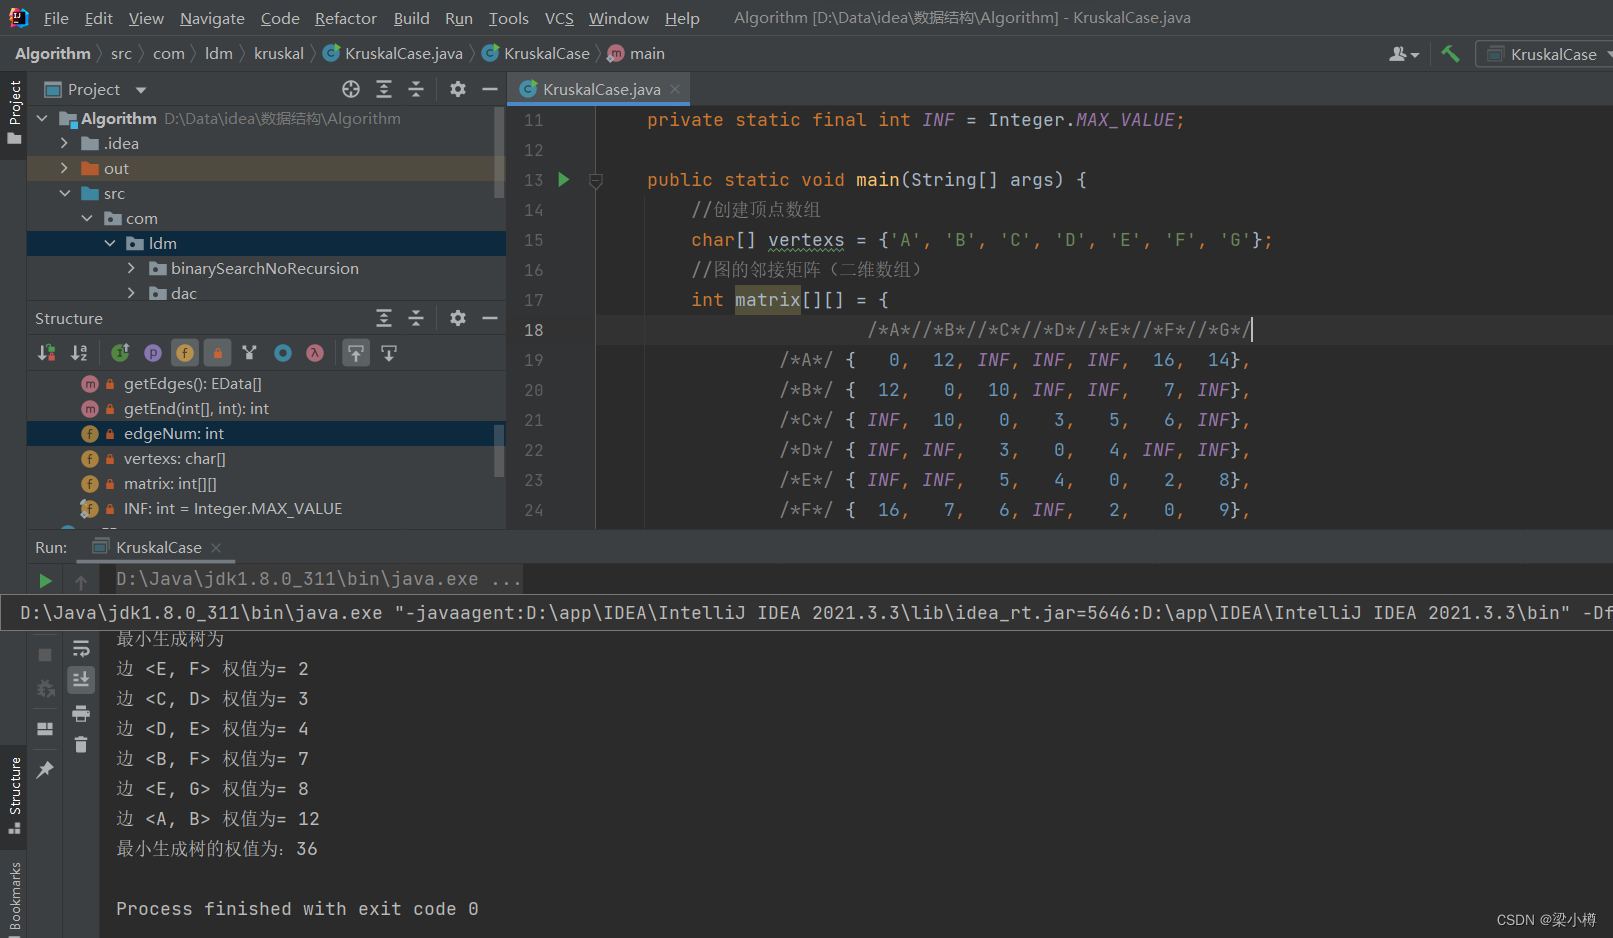Open the VCS menu
The height and width of the screenshot is (938, 1613).
pos(559,18)
